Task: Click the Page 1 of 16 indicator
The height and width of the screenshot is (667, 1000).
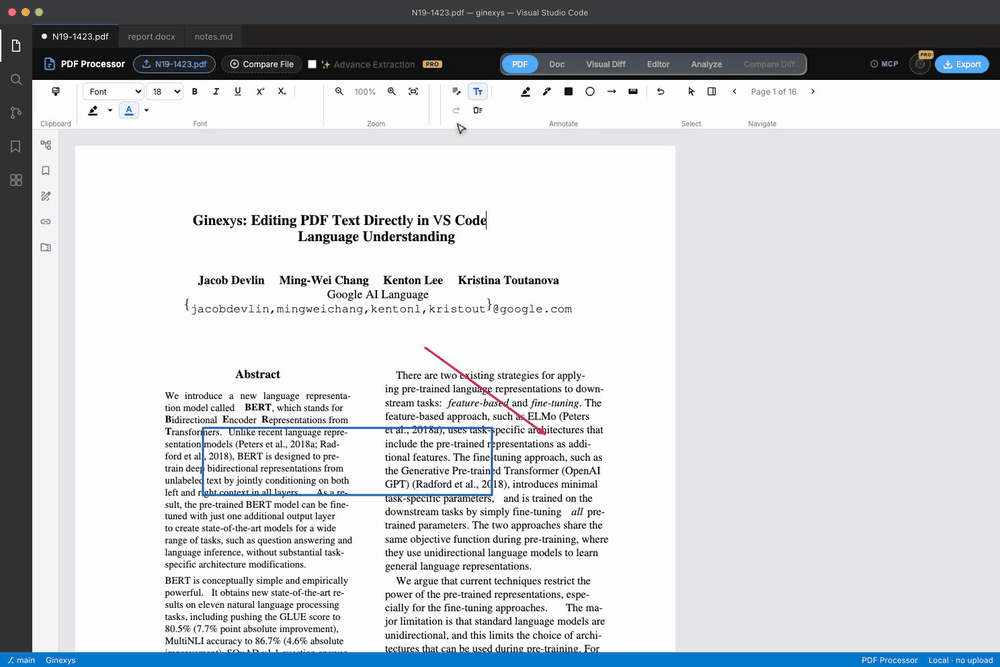Action: coord(774,92)
